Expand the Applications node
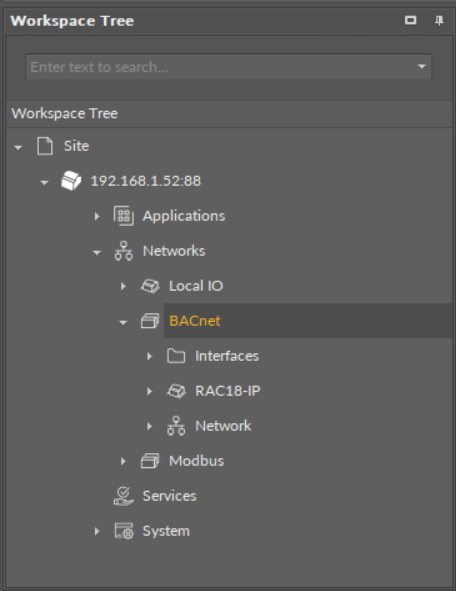Image resolution: width=456 pixels, height=591 pixels. click(x=97, y=216)
